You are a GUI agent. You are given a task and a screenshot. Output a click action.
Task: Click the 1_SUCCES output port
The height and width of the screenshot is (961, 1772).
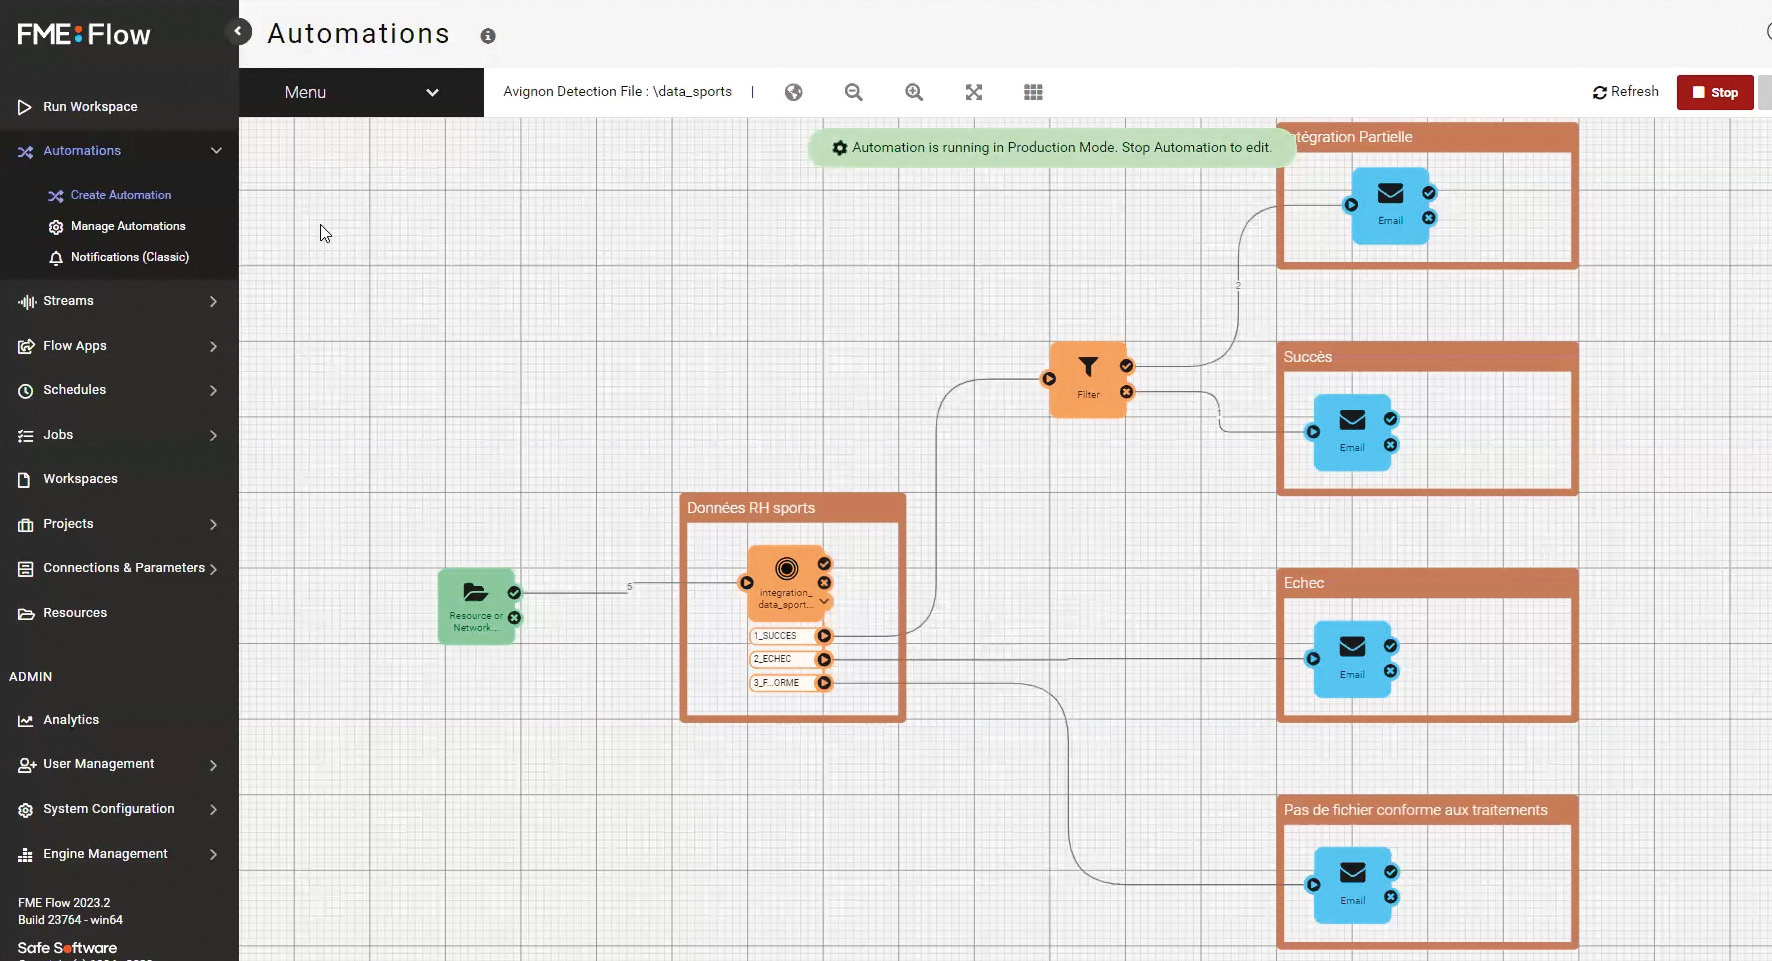click(x=824, y=636)
